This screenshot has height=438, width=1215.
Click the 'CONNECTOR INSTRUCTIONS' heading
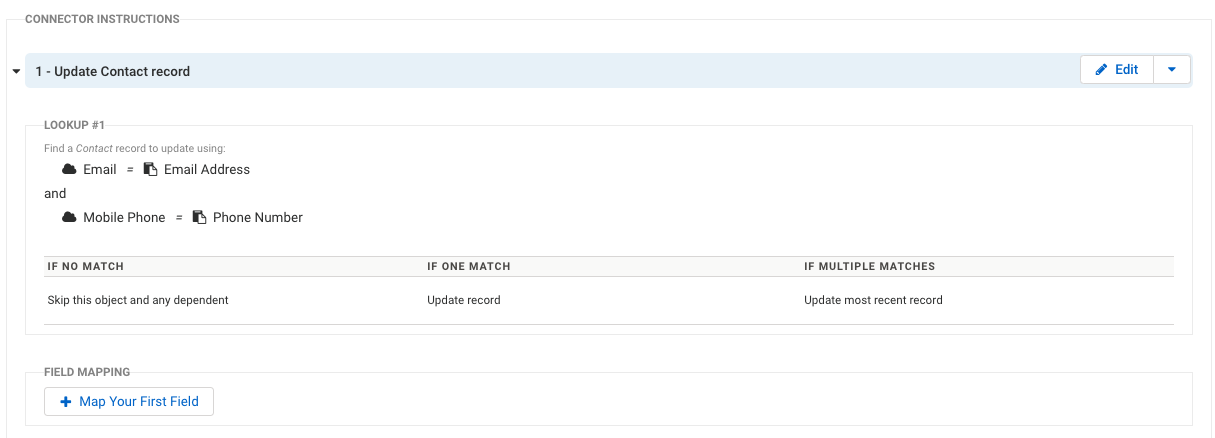[x=102, y=19]
